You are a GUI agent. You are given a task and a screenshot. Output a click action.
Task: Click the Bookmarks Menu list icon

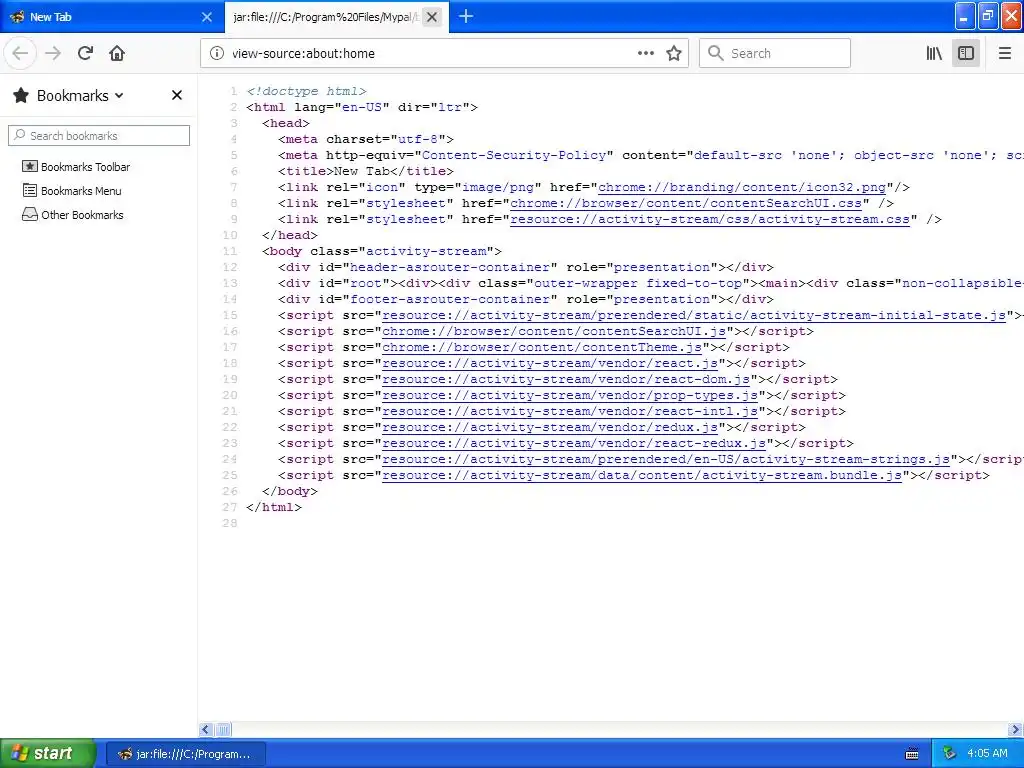pos(30,190)
